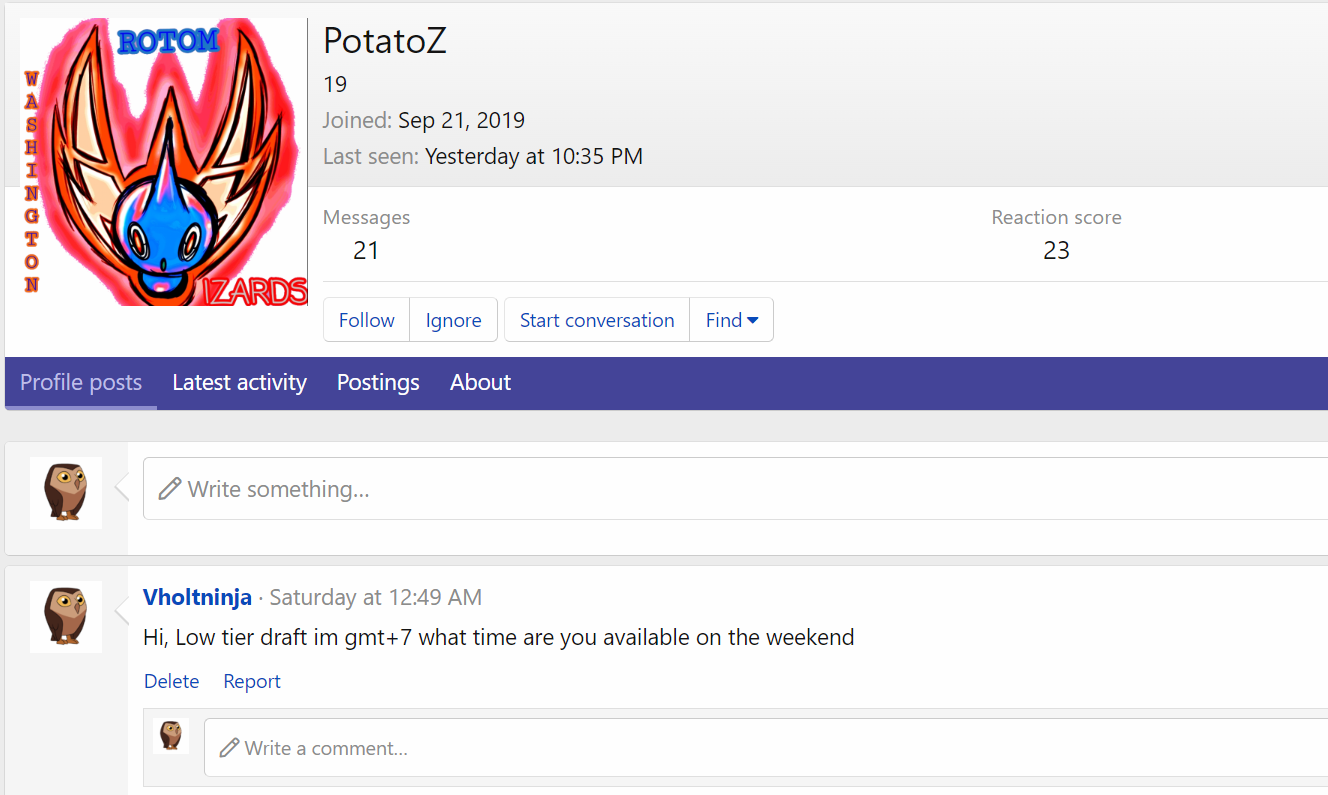Open the Latest activity tab

pyautogui.click(x=239, y=382)
